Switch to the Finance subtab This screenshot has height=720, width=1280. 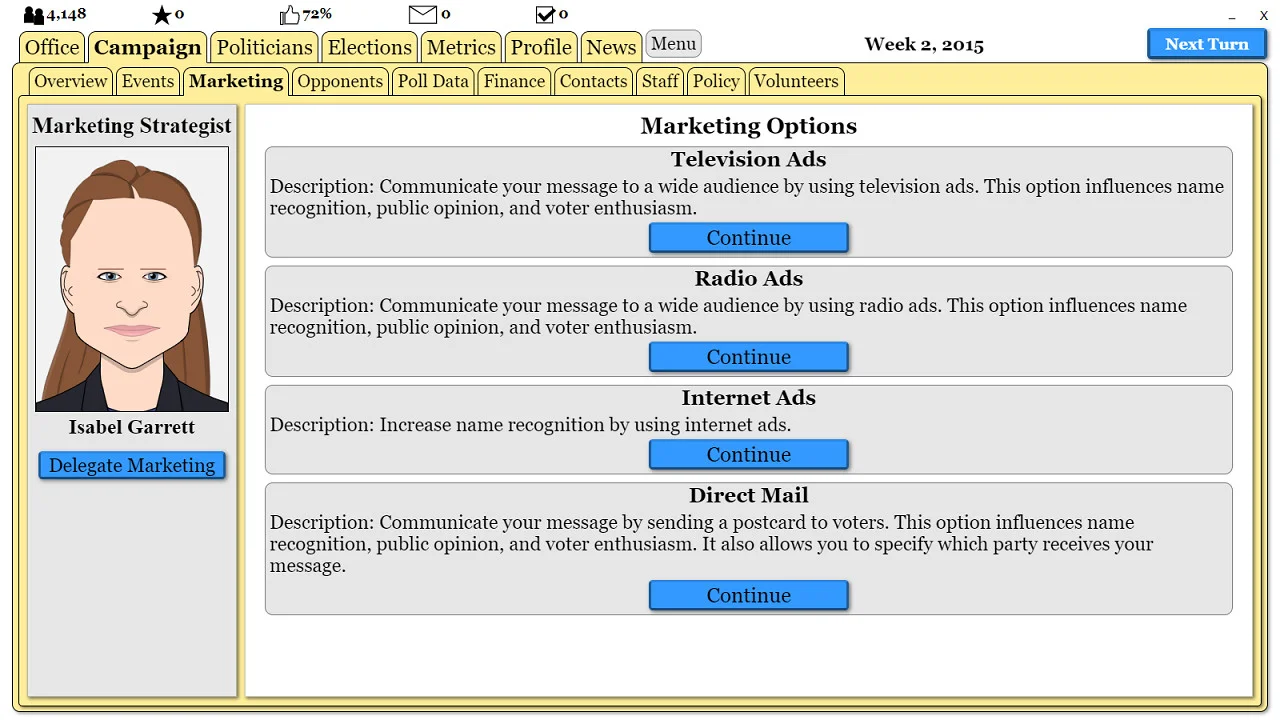pos(513,81)
